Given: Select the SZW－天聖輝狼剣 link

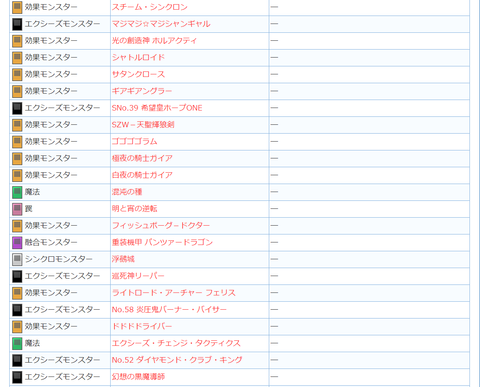Looking at the screenshot, I should (143, 125).
